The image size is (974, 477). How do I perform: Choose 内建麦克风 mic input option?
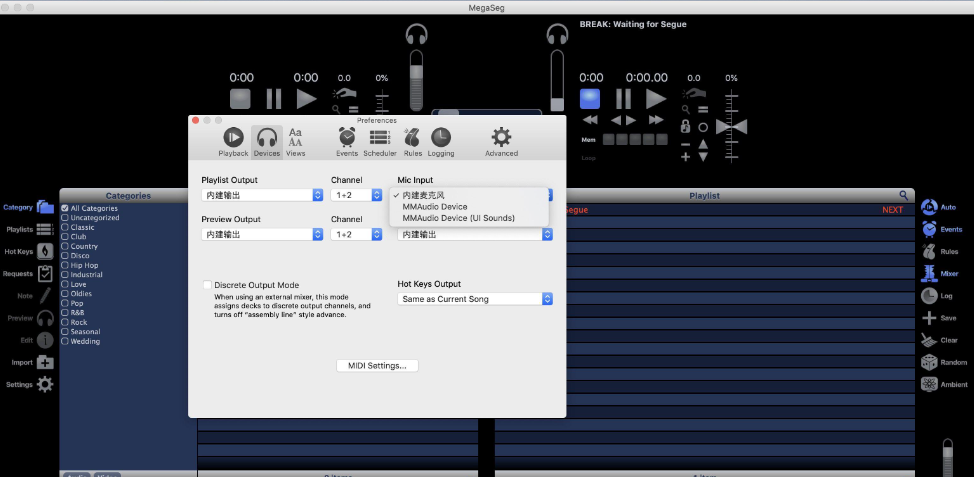(x=424, y=196)
